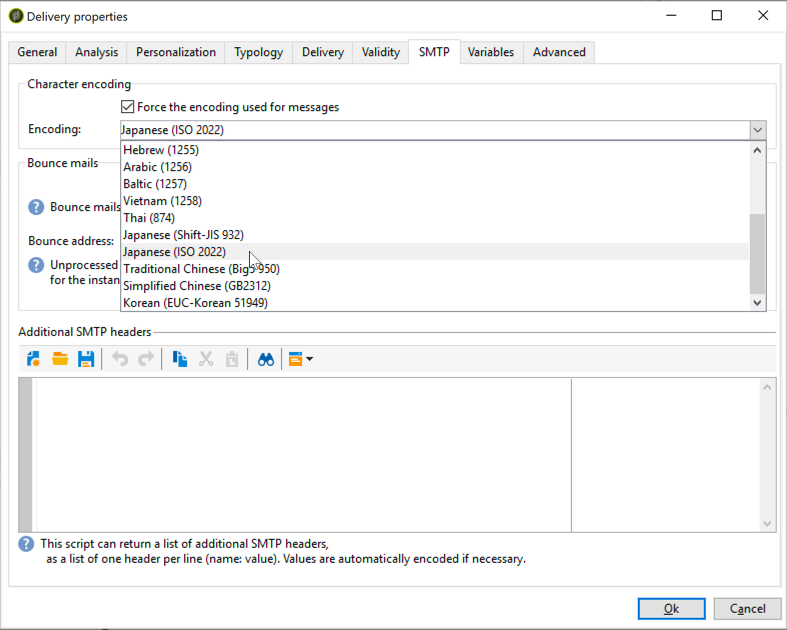787x630 pixels.
Task: Select Japanese (ISO 2022) in list
Action: pos(435,252)
